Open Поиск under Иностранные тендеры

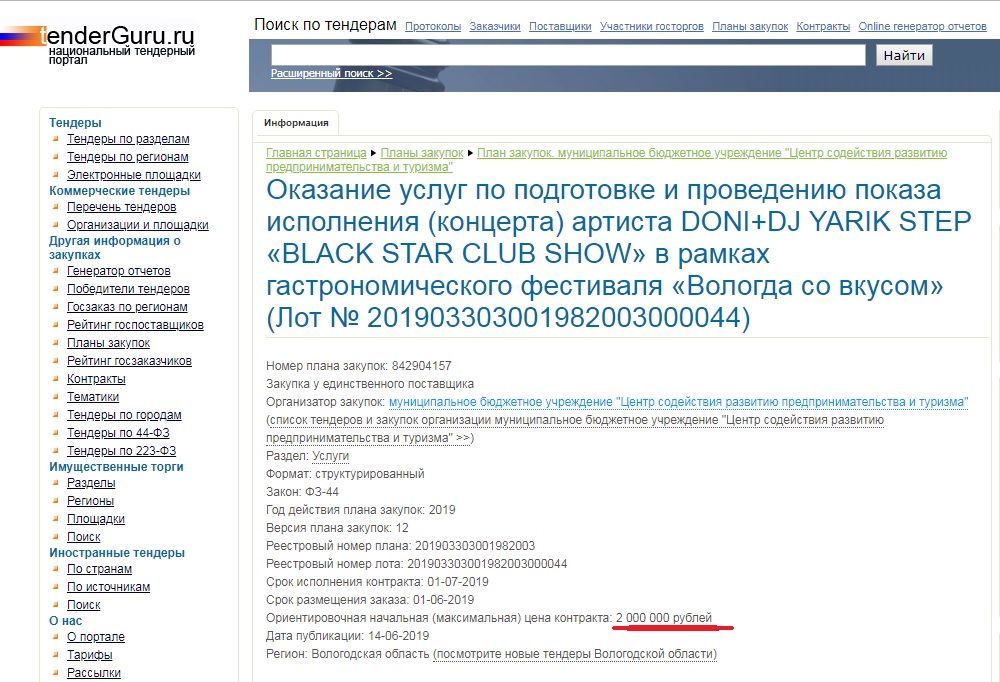(x=84, y=604)
